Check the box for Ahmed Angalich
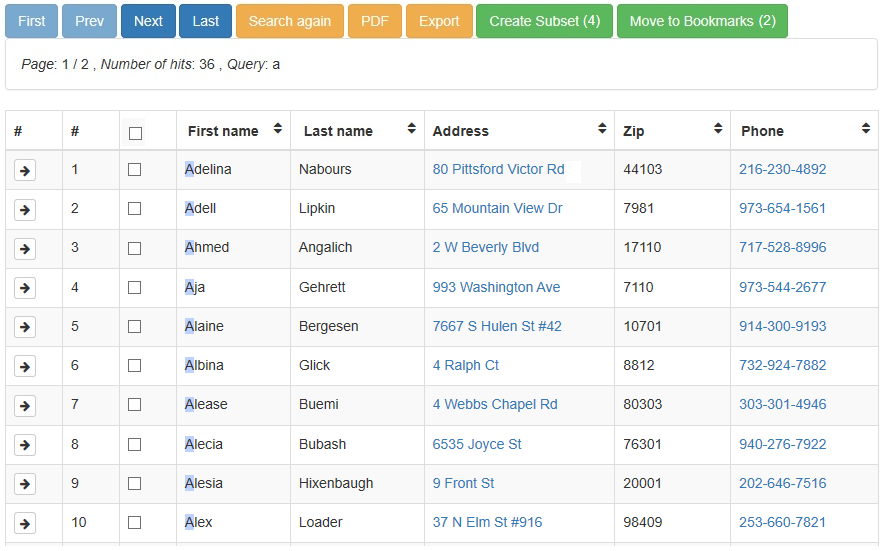The image size is (883, 551). [x=135, y=248]
